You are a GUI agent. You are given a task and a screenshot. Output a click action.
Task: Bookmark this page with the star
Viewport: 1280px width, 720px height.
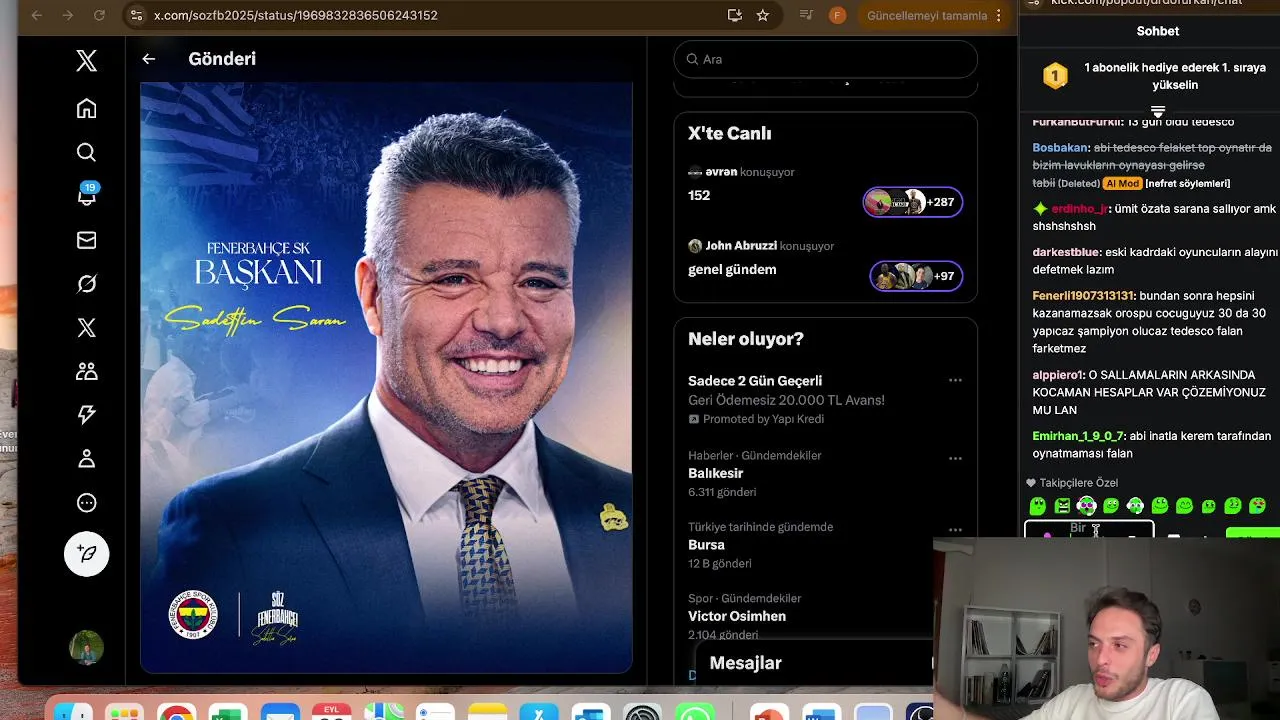click(x=763, y=15)
